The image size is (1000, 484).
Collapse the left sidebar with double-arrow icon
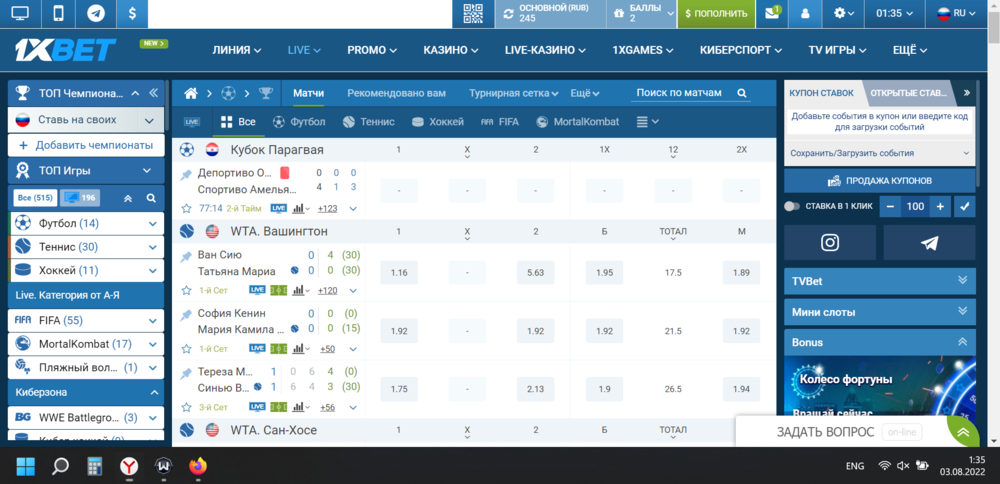153,93
